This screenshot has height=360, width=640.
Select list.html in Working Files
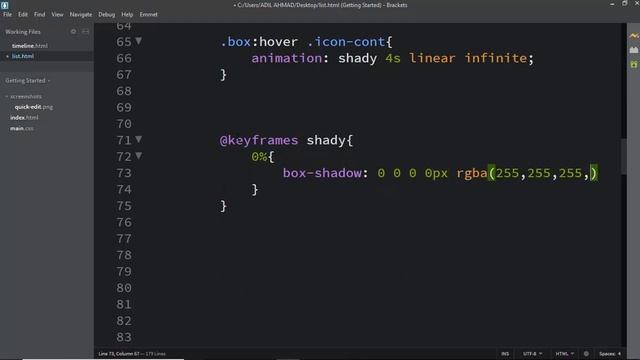23,56
